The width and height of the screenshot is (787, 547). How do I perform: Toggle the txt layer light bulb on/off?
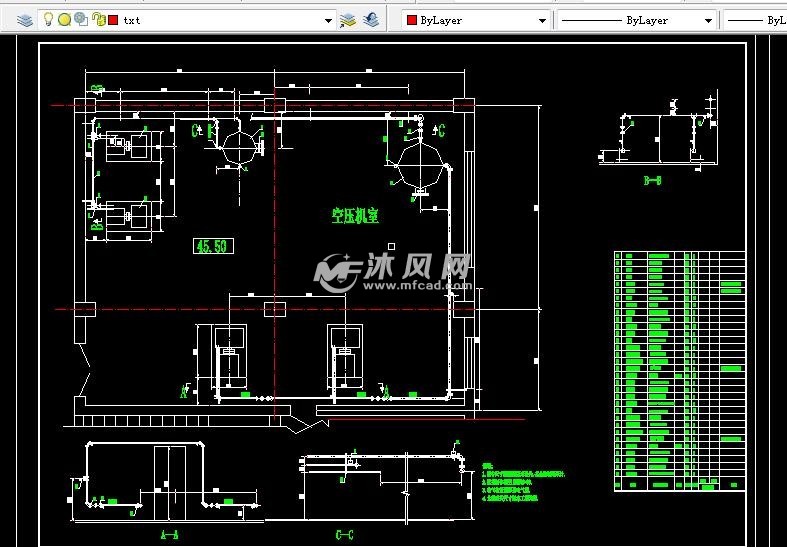tap(48, 20)
